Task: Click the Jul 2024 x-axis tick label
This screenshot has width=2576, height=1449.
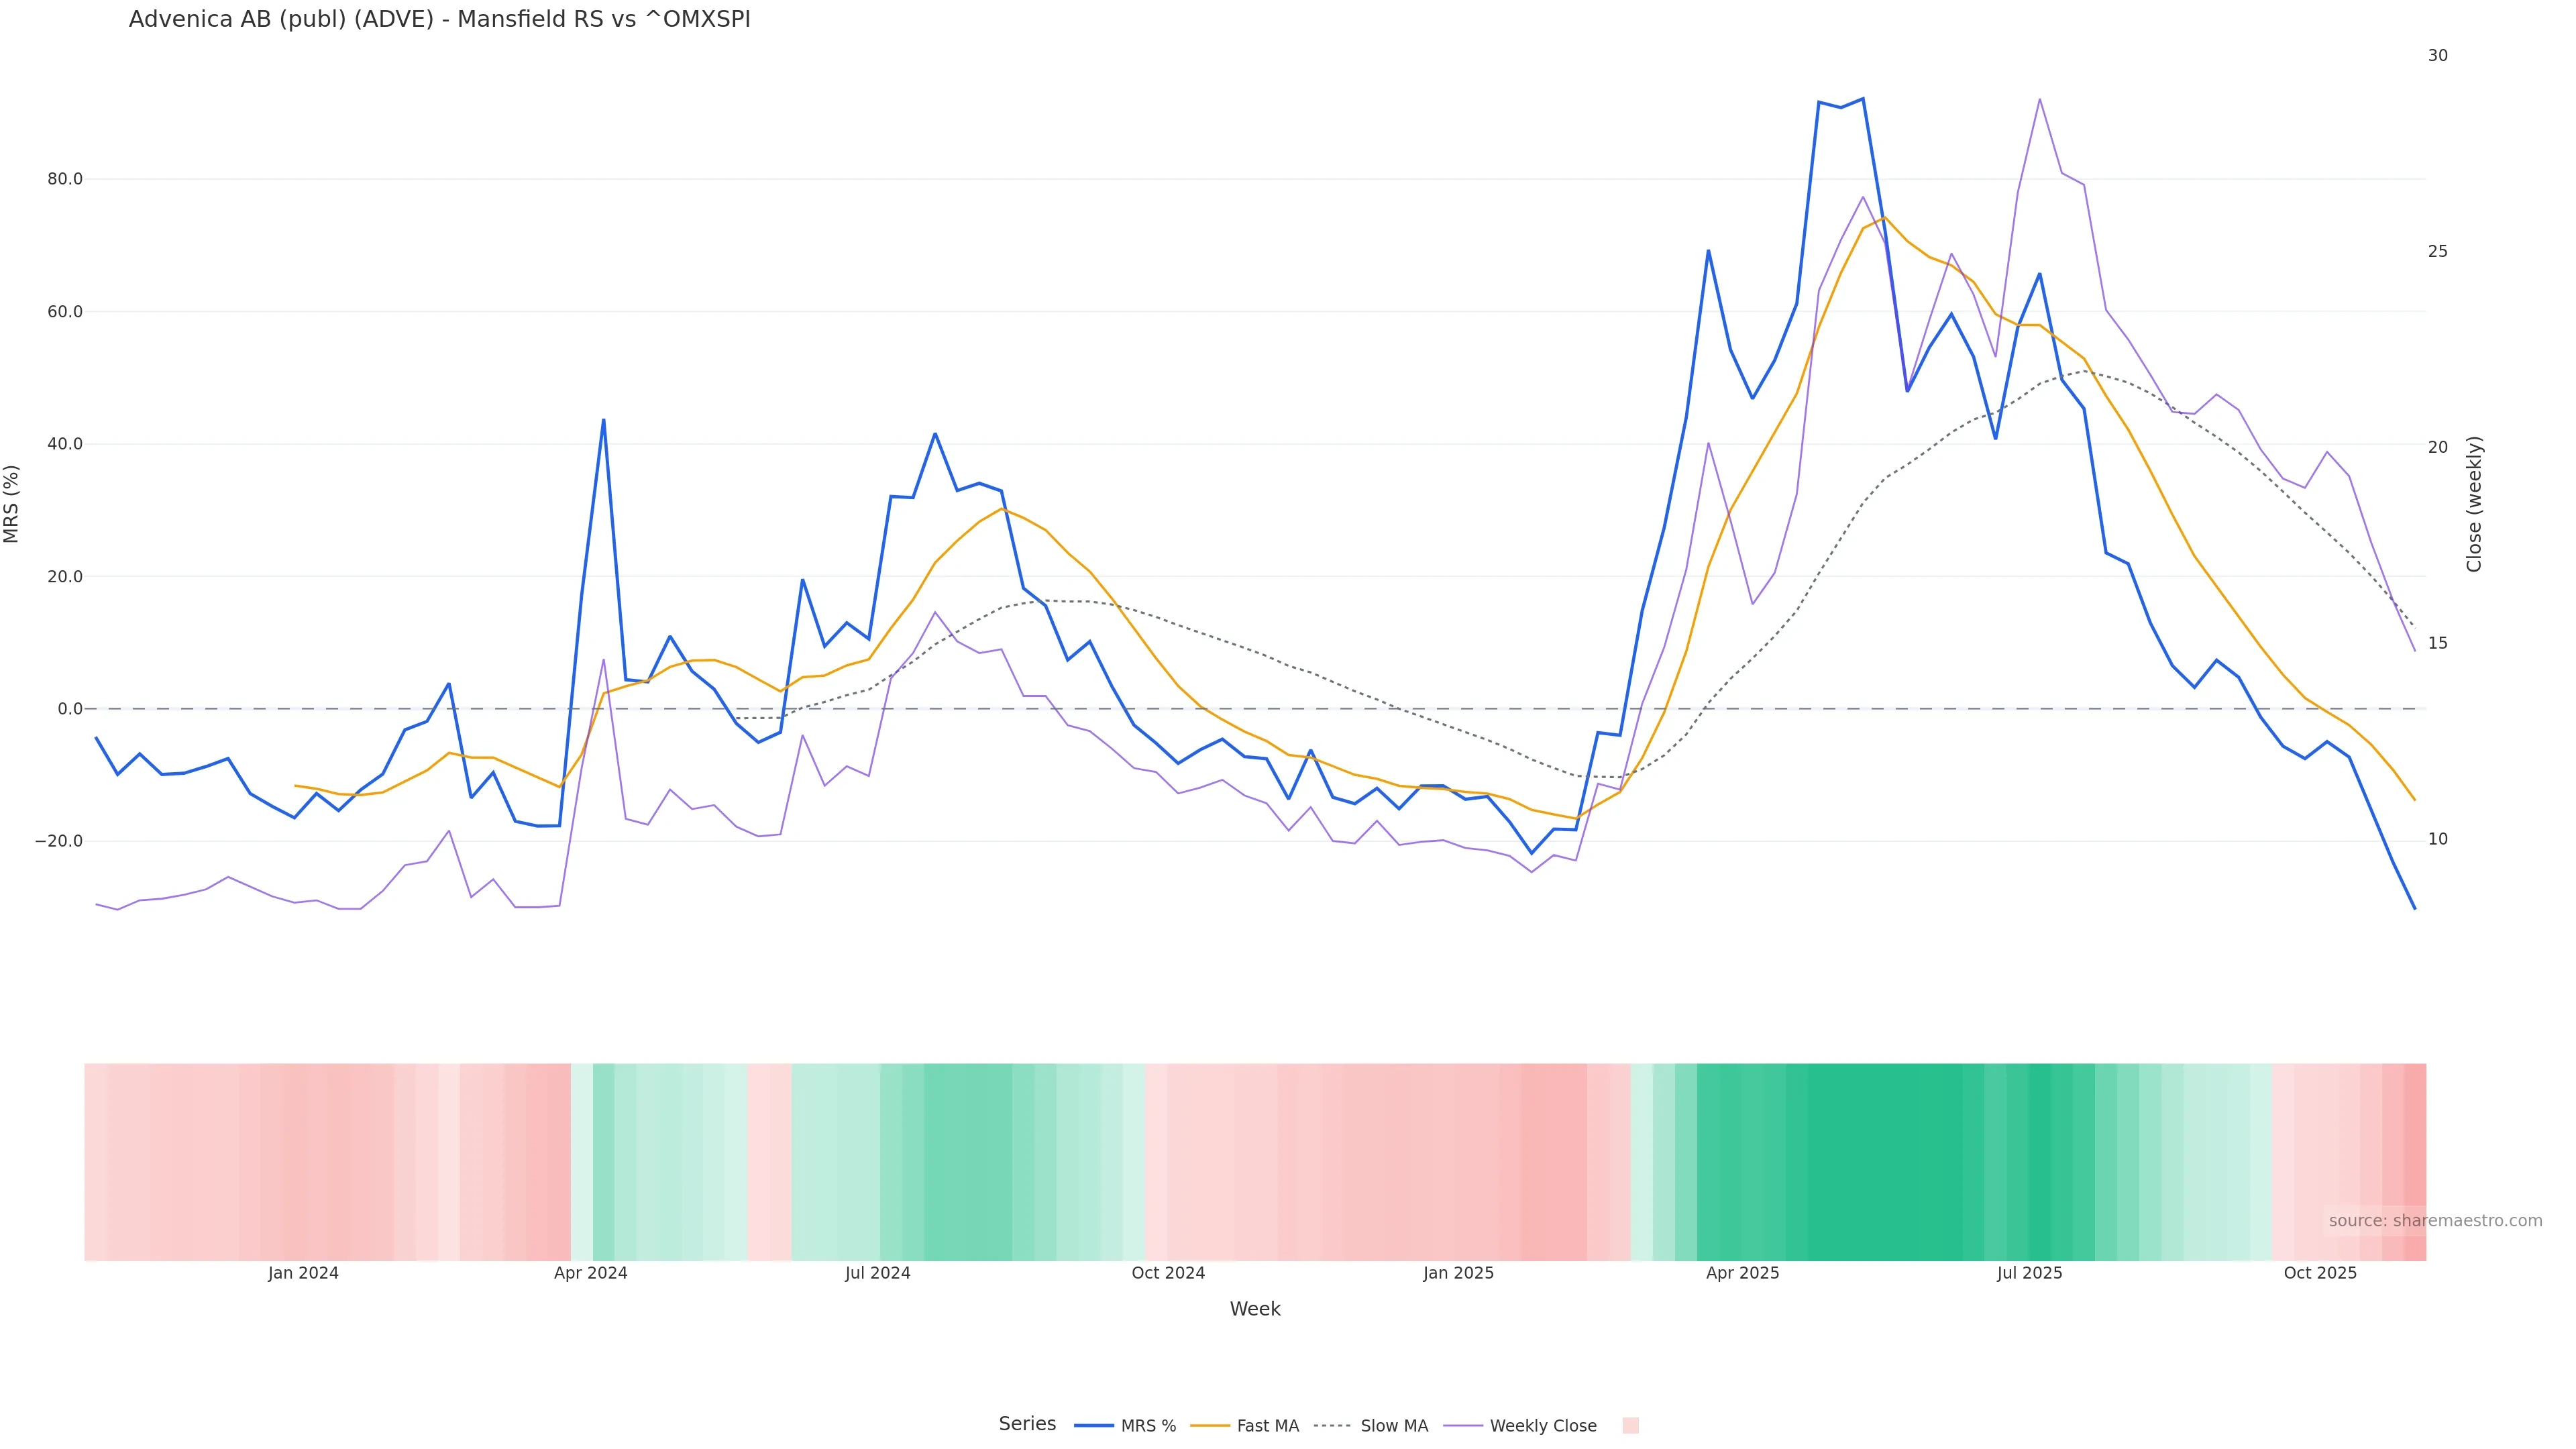Action: coord(877,1274)
